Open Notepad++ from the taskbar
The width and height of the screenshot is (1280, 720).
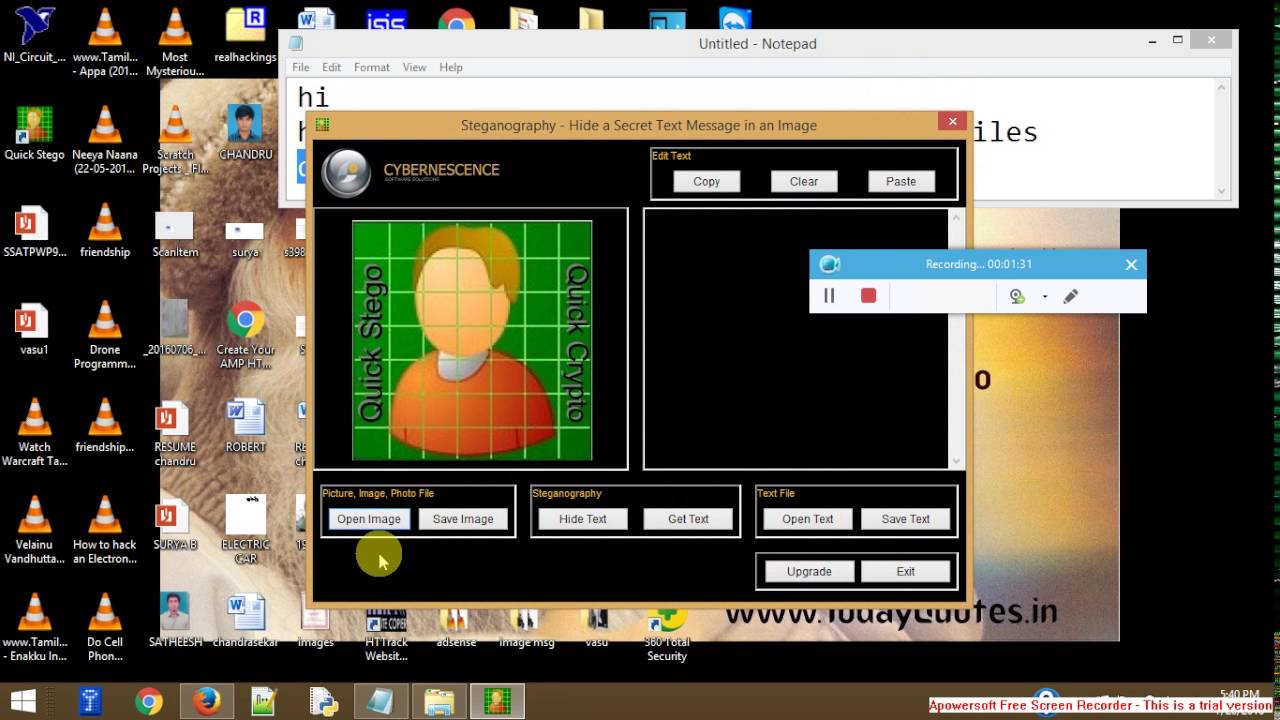(x=264, y=702)
